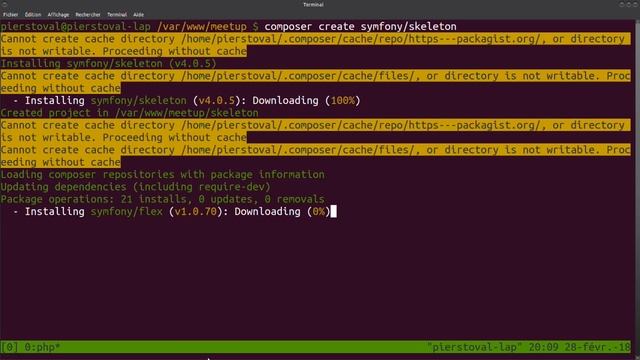Click the Downloading (0%) progress text
The image size is (640, 360).
pyautogui.click(x=282, y=211)
